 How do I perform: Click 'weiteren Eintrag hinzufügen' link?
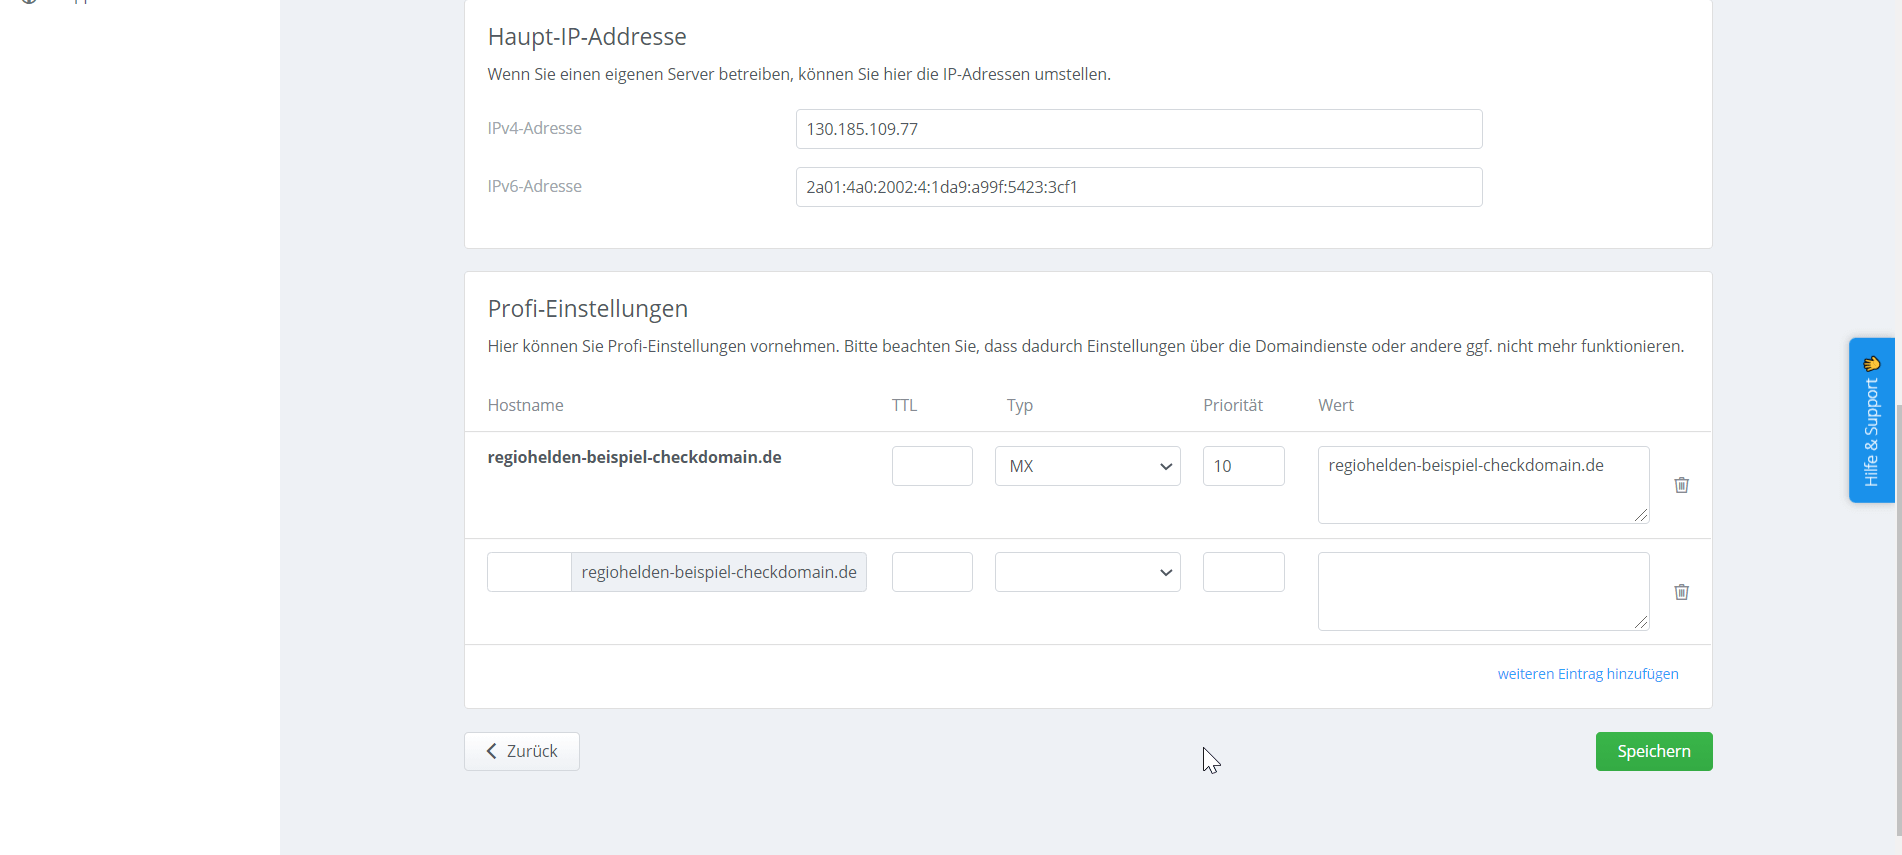(1588, 674)
